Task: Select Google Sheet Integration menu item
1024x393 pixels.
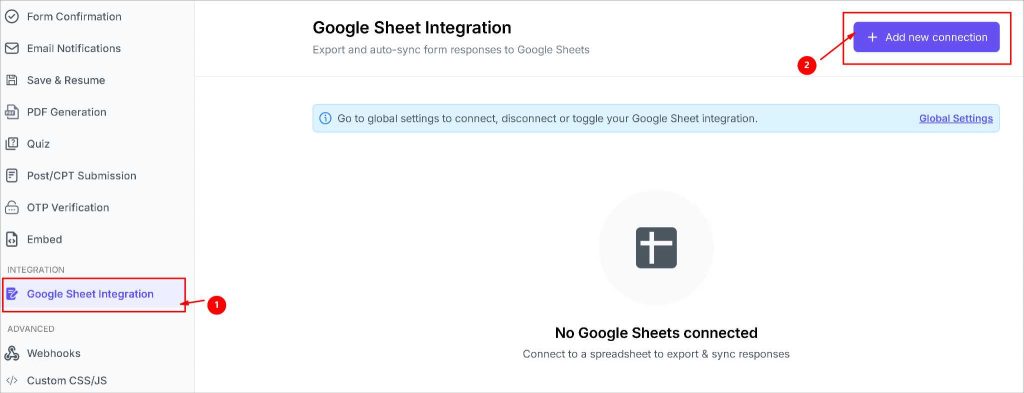Action: 94,294
